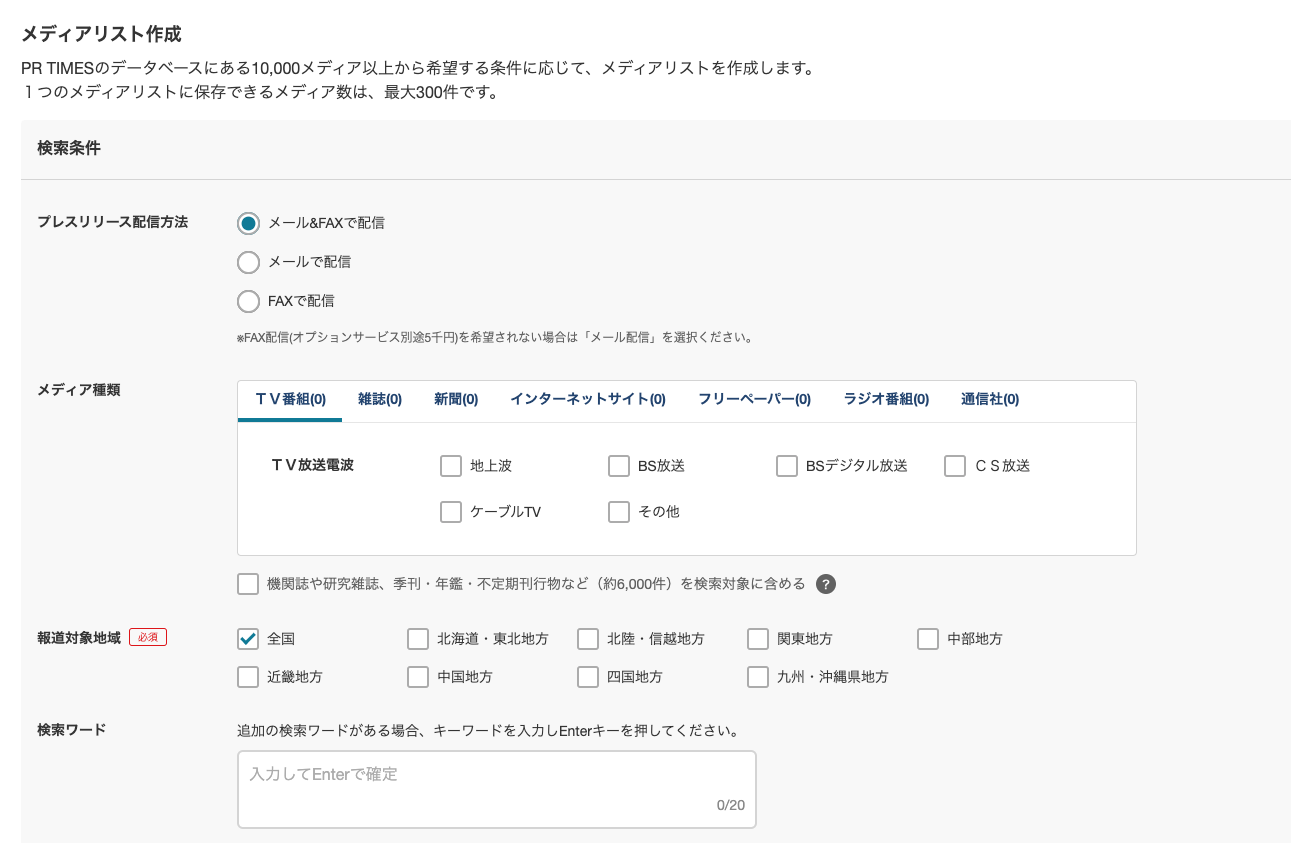Click the 0/20 keyword counter
The height and width of the screenshot is (843, 1291).
tap(731, 805)
